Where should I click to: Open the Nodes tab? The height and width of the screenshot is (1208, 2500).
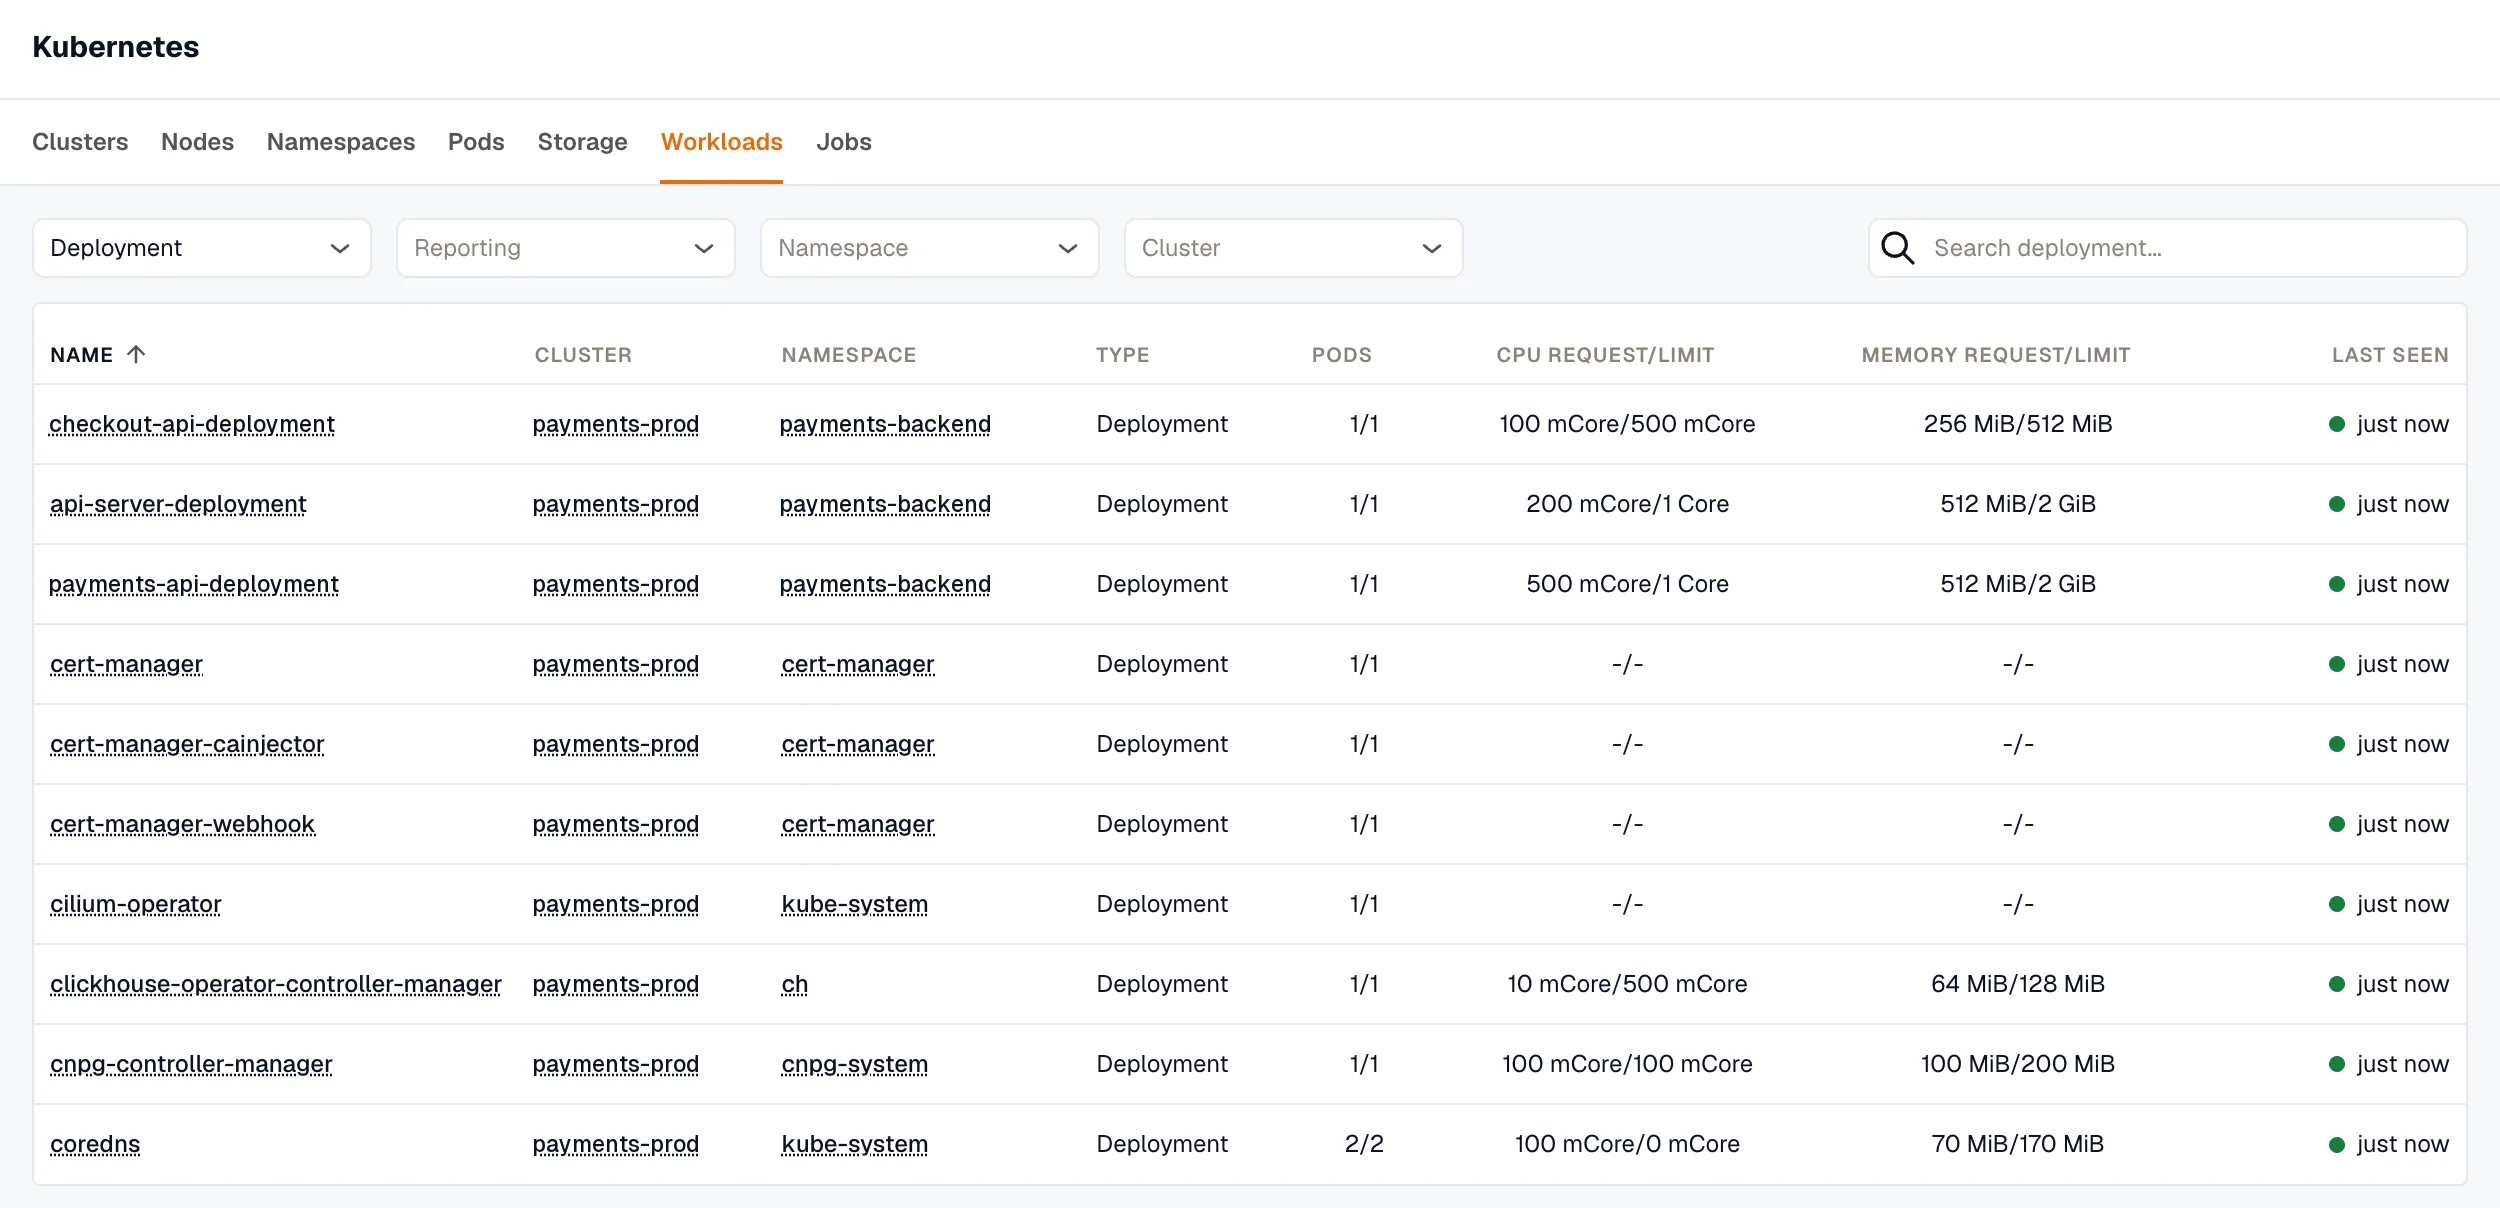(x=197, y=142)
